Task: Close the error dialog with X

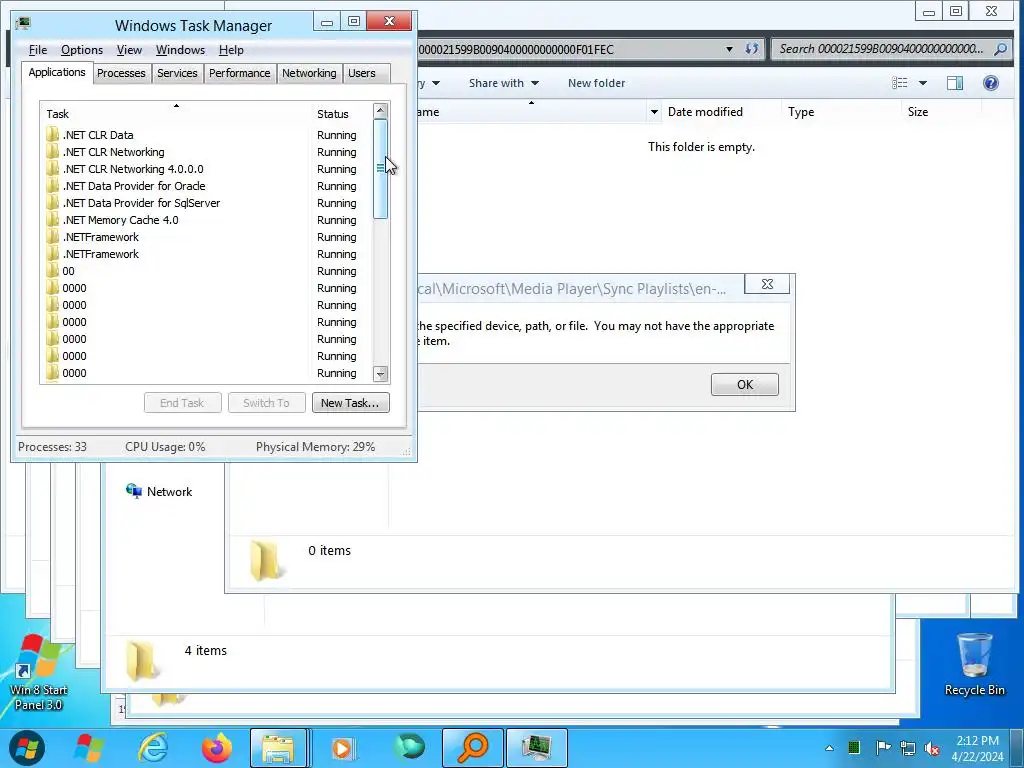Action: [767, 284]
